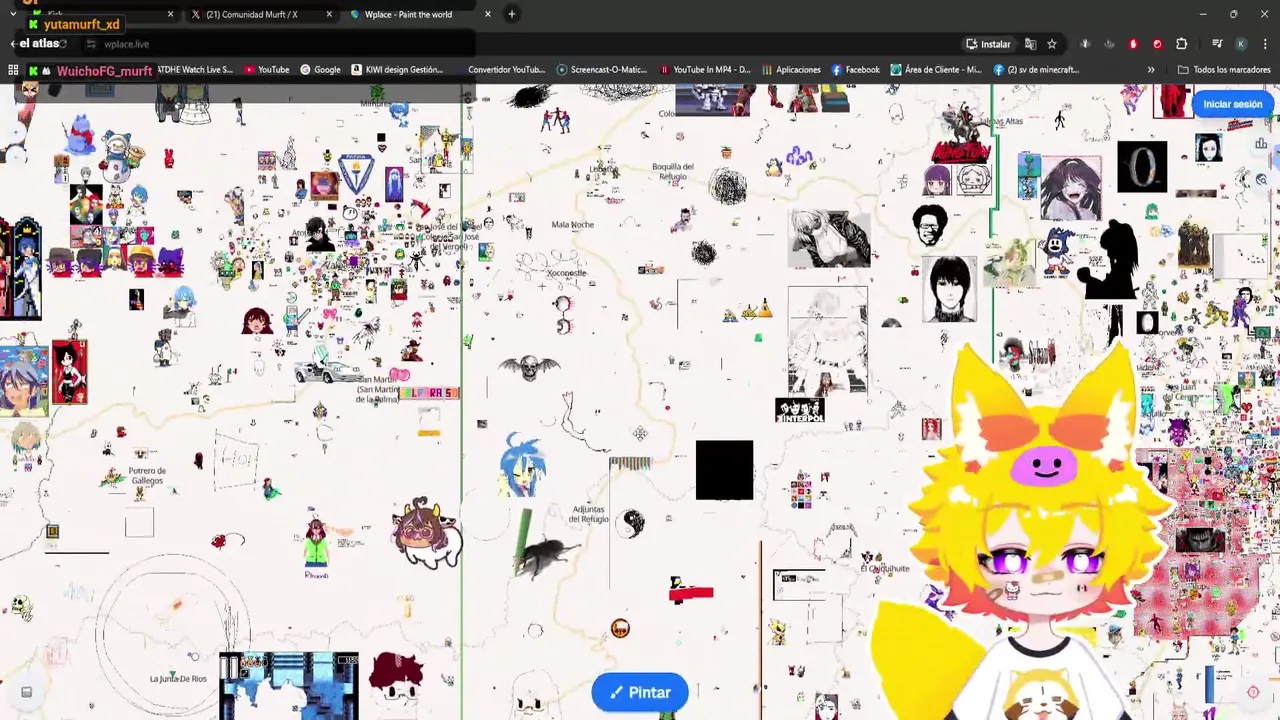The width and height of the screenshot is (1280, 720).
Task: Open the leaderboard bar chart icon
Action: (x=1261, y=144)
